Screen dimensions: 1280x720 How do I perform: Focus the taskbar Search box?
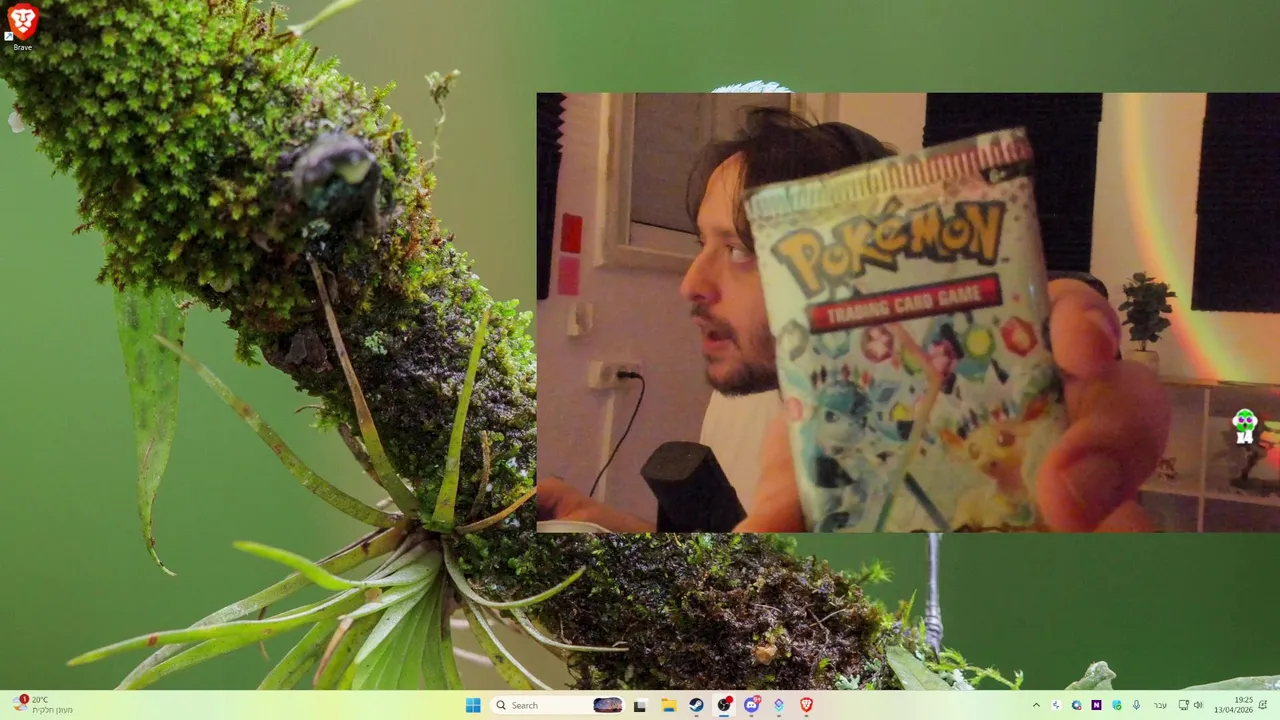[x=558, y=705]
